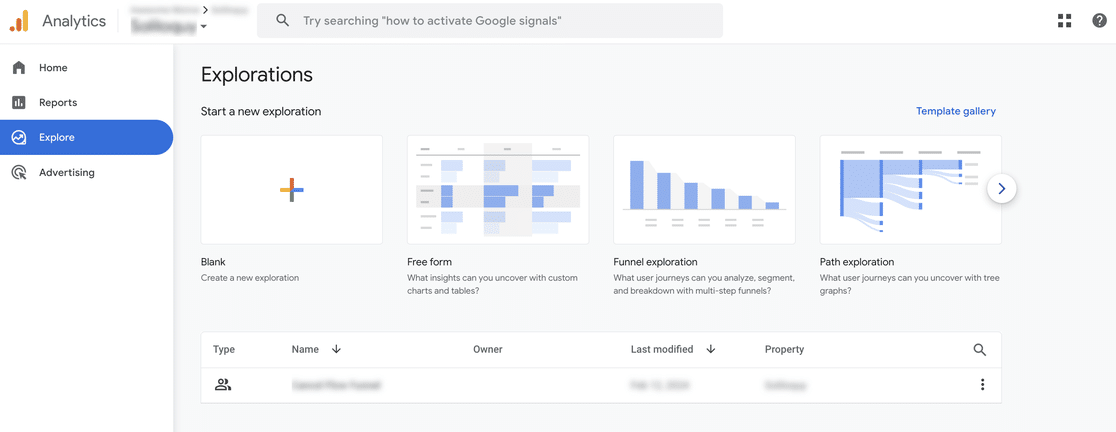1116x432 pixels.
Task: Open the property selector dropdown arrow
Action: click(204, 27)
